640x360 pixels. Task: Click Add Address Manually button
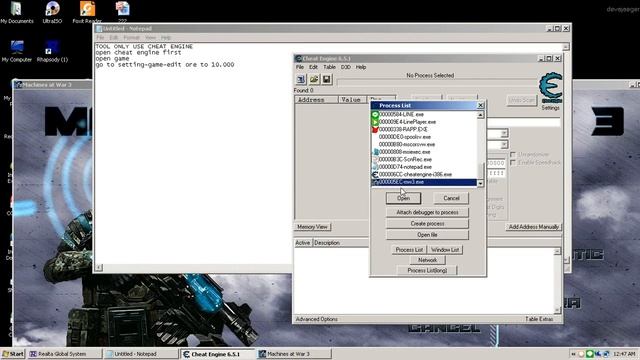coord(533,227)
